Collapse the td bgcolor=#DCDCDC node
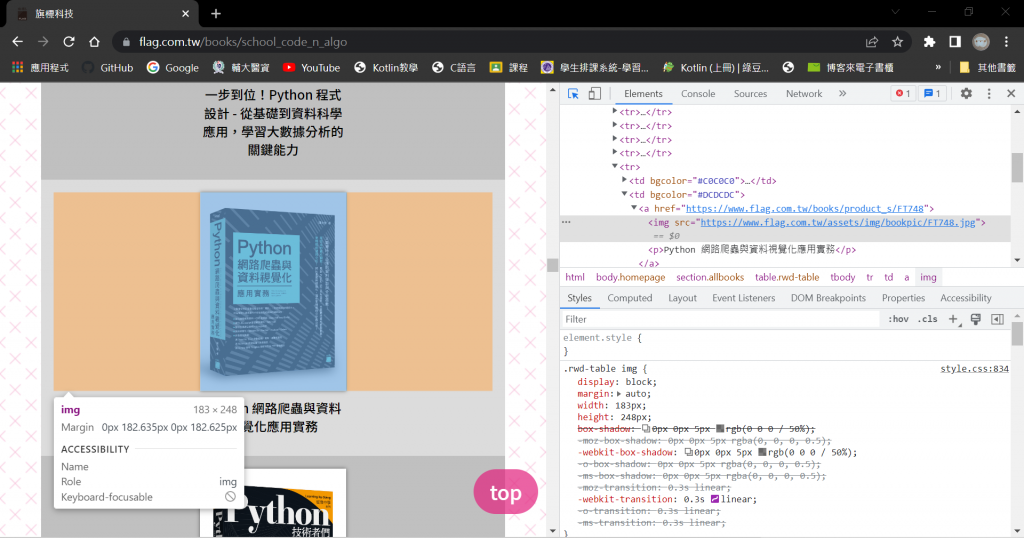 624,194
